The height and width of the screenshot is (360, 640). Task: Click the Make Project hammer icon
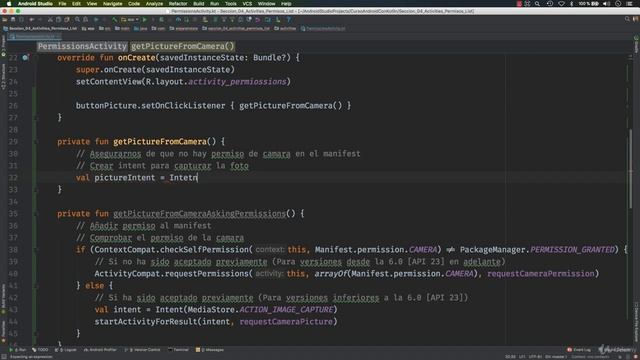pos(115,19)
